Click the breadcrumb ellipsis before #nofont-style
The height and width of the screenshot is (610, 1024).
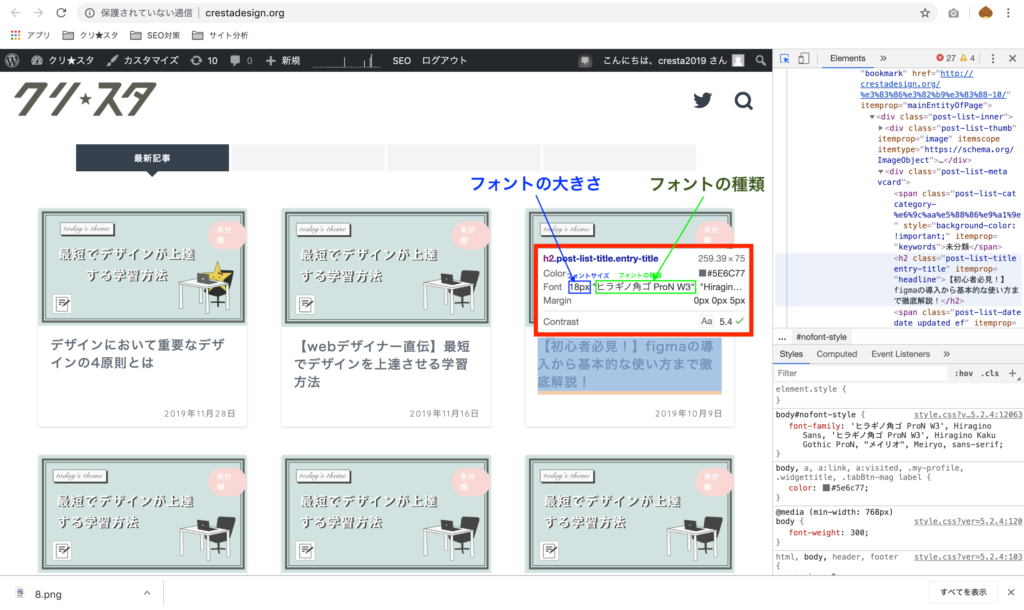pyautogui.click(x=782, y=338)
